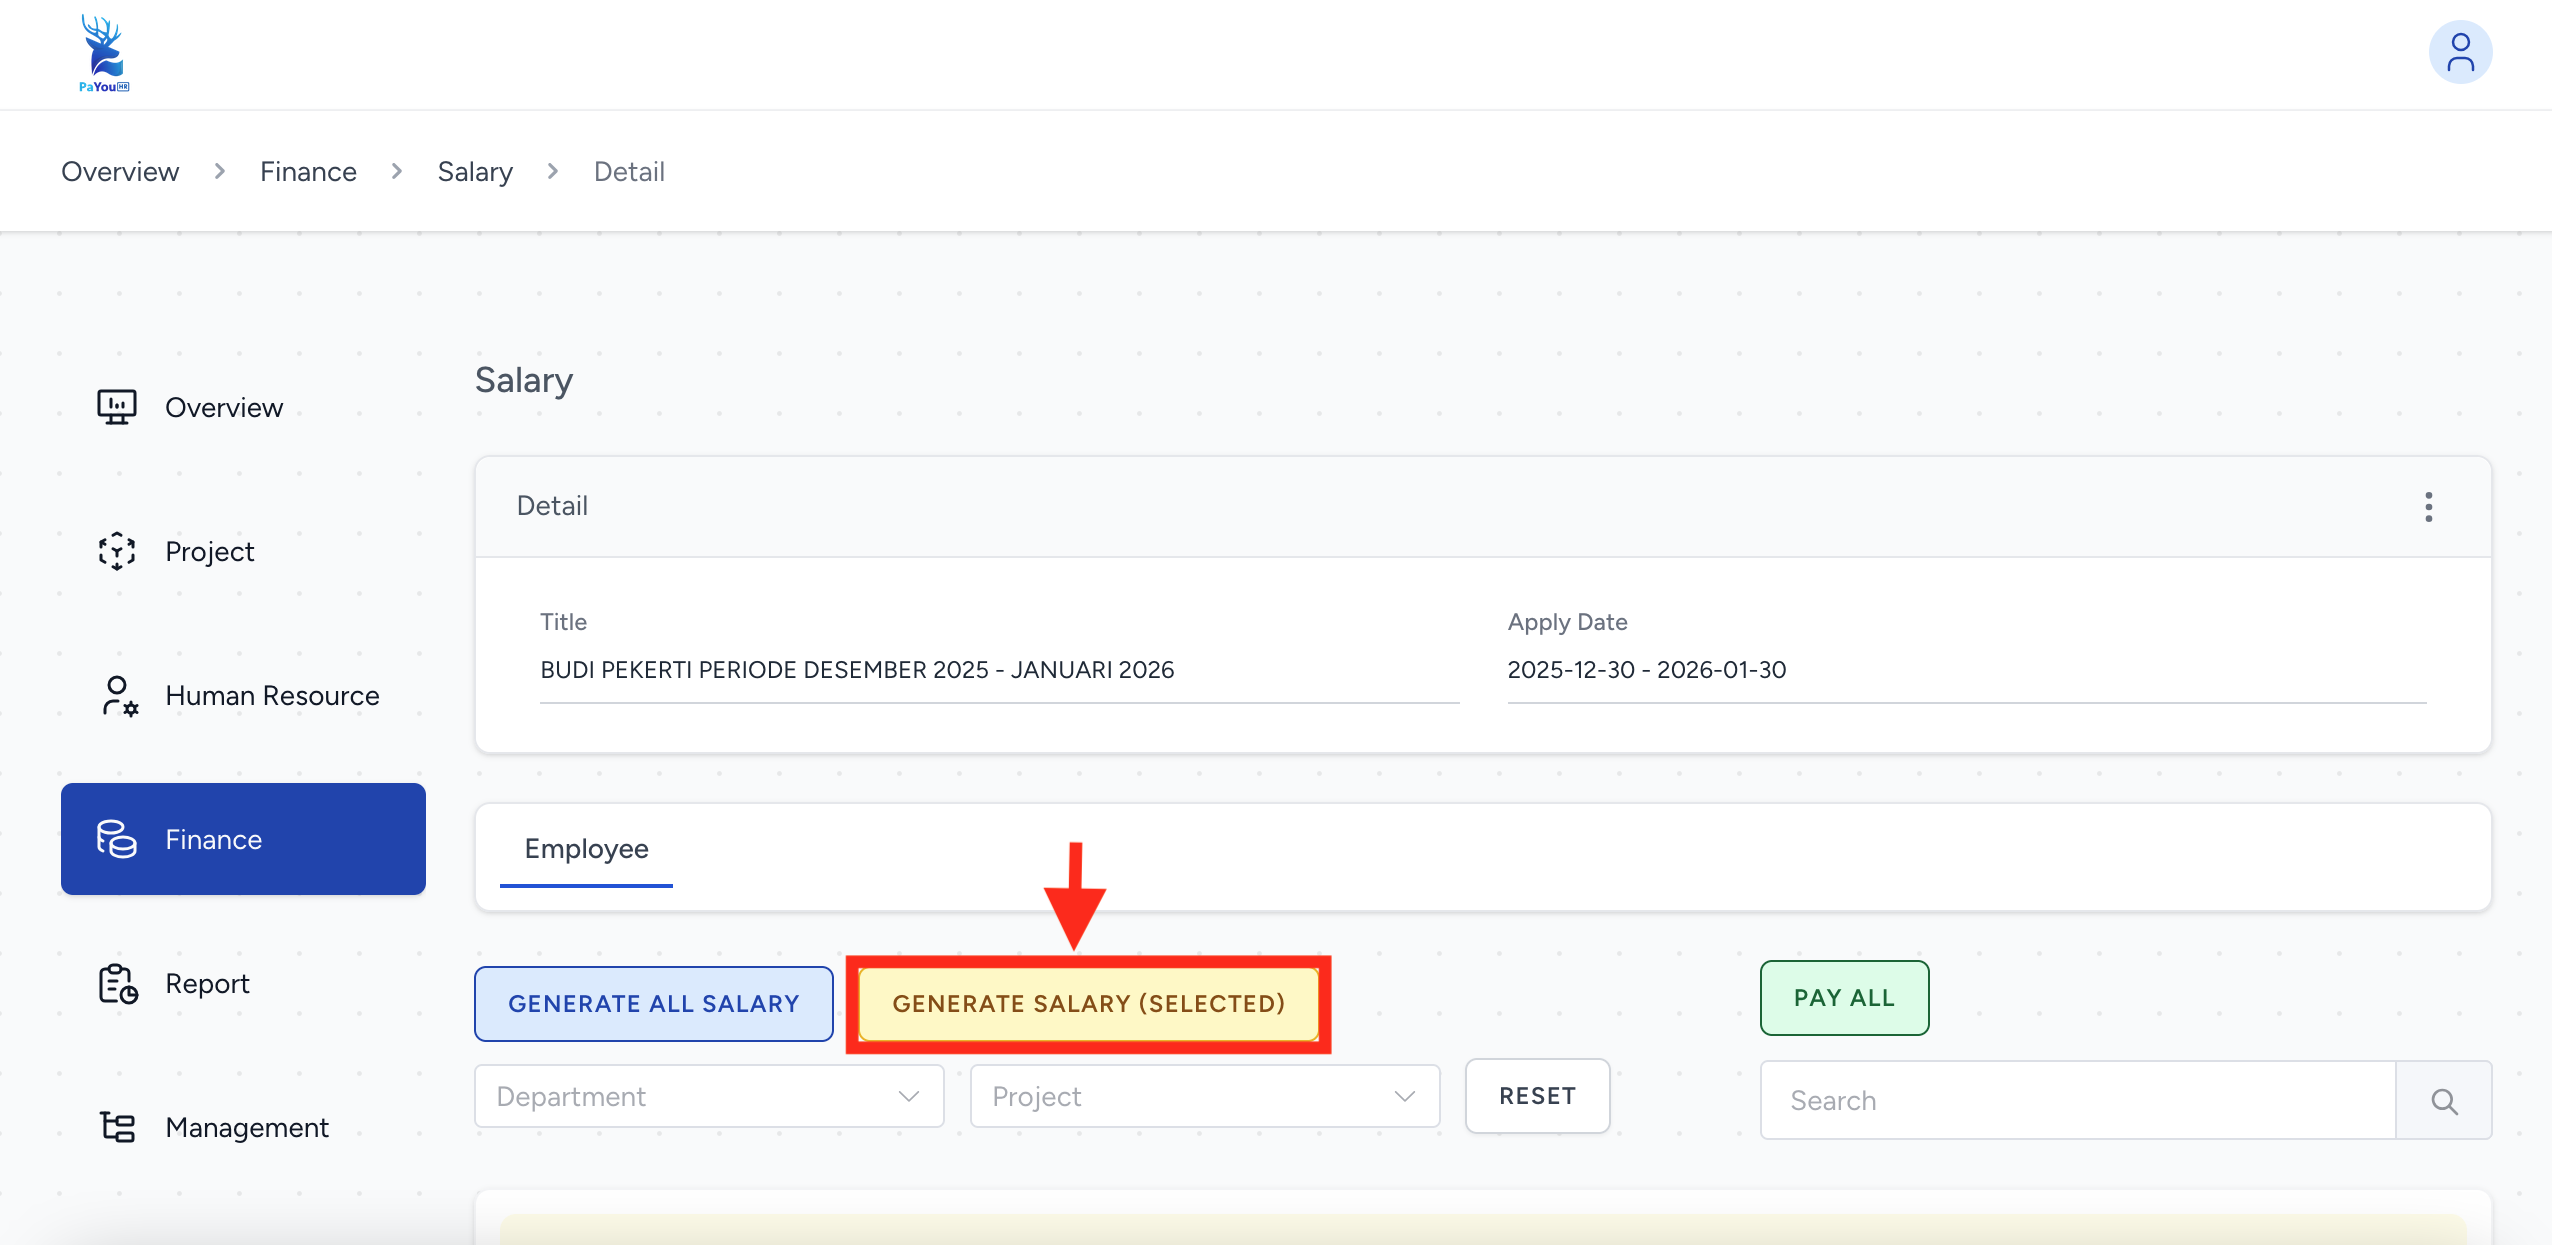
Task: Click the Overview monitor icon in sidebar
Action: (117, 407)
